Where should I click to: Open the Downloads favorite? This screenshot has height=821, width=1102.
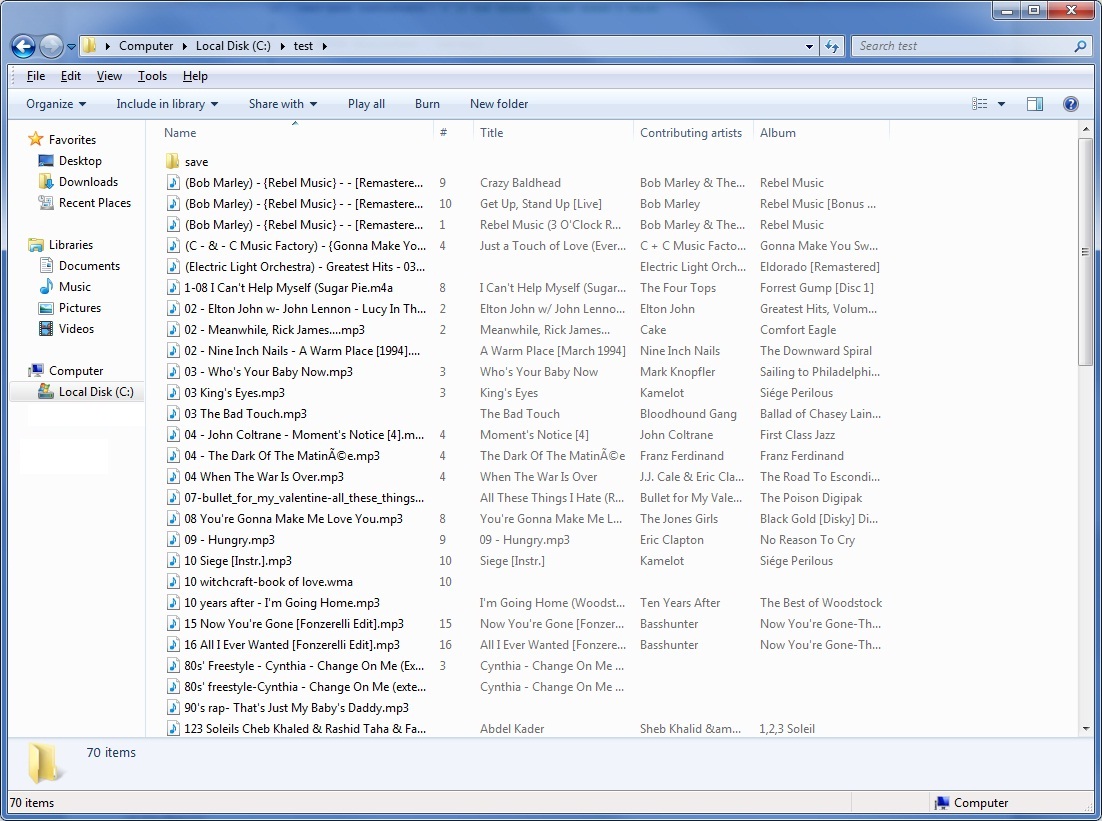click(x=89, y=181)
